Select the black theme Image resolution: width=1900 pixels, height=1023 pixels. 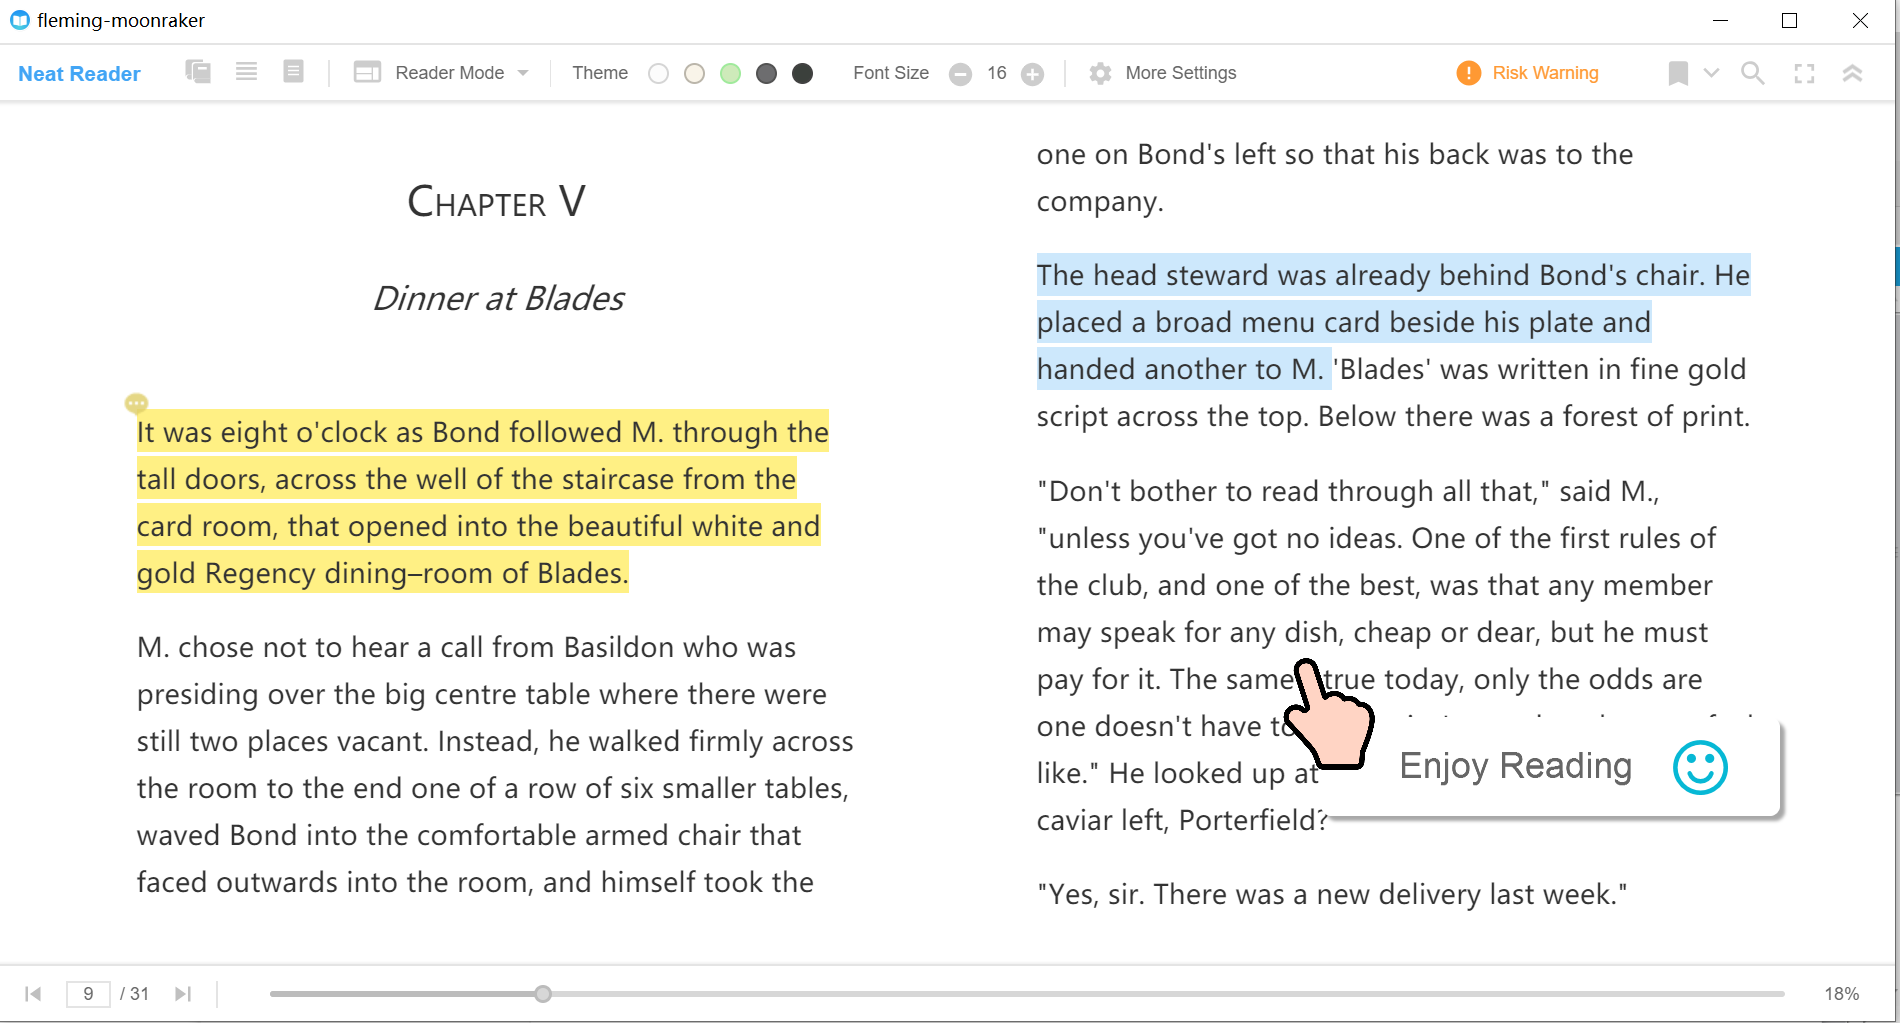tap(802, 73)
